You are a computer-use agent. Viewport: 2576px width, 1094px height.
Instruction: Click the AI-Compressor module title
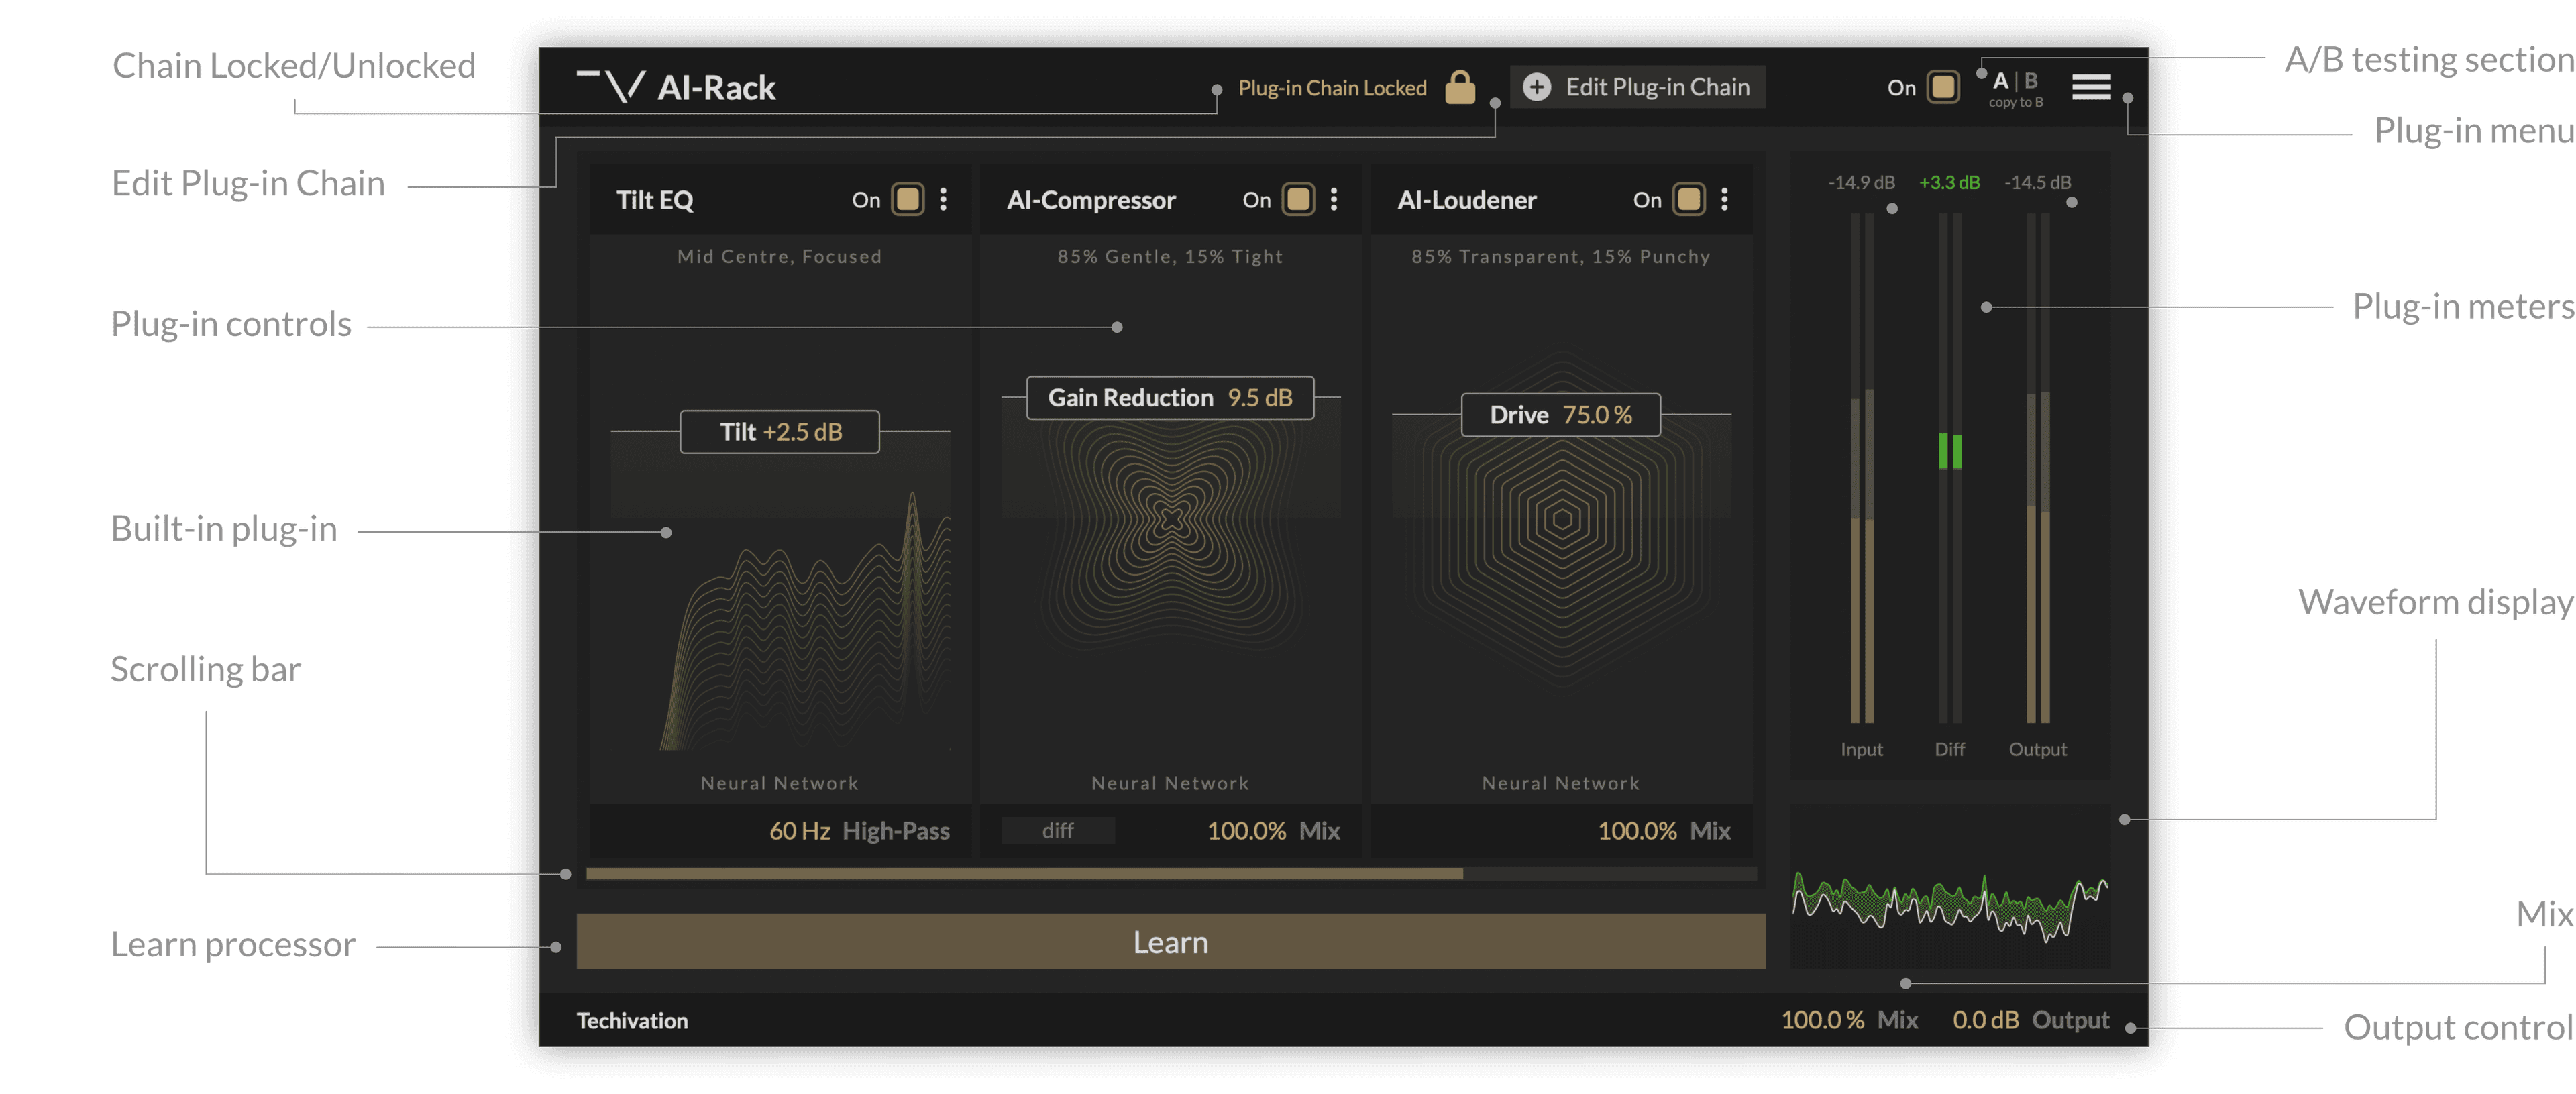point(1091,200)
